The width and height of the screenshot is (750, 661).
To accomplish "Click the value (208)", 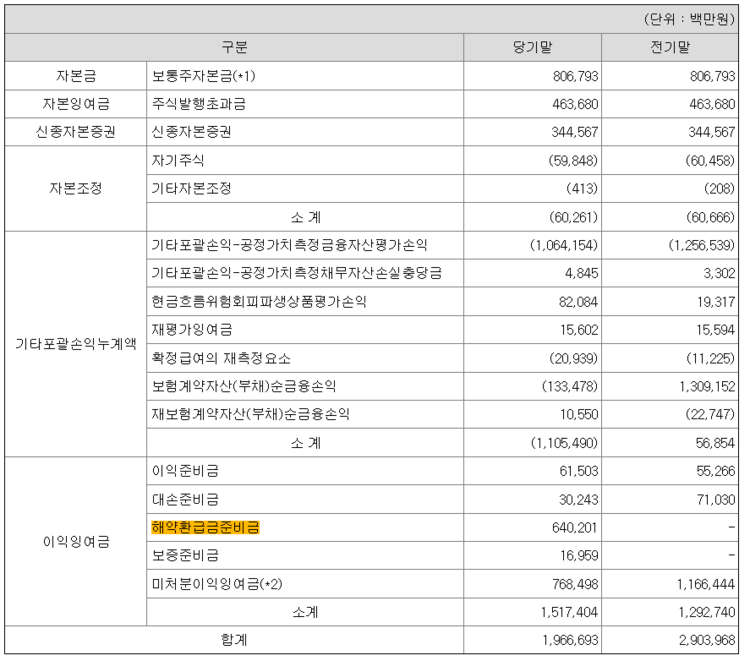I will pyautogui.click(x=719, y=188).
